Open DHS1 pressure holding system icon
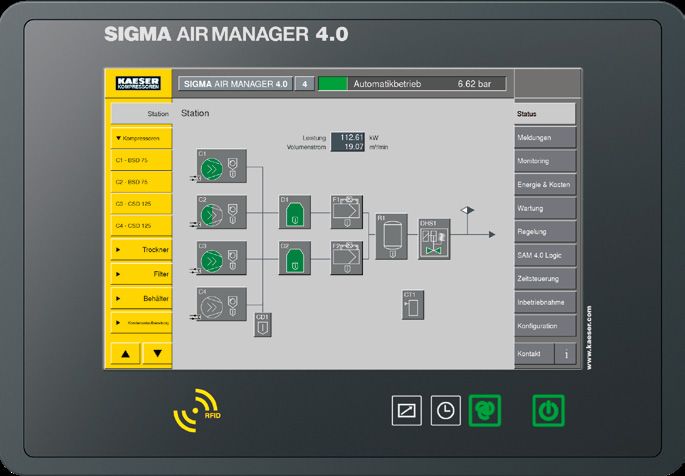Viewport: 685px width, 476px height. (434, 239)
